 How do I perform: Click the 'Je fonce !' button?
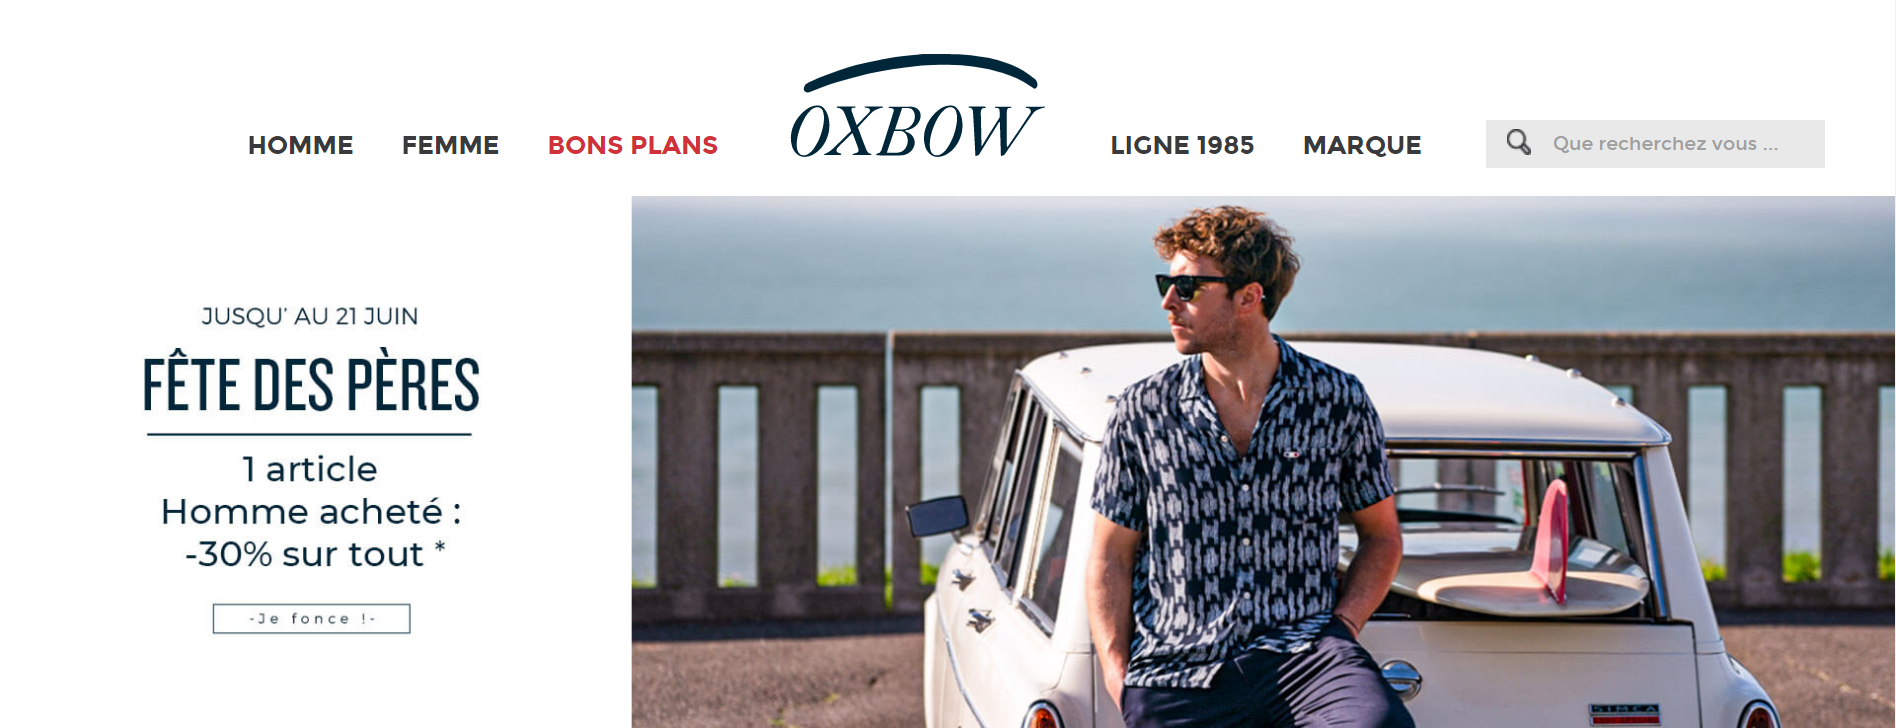coord(311,619)
